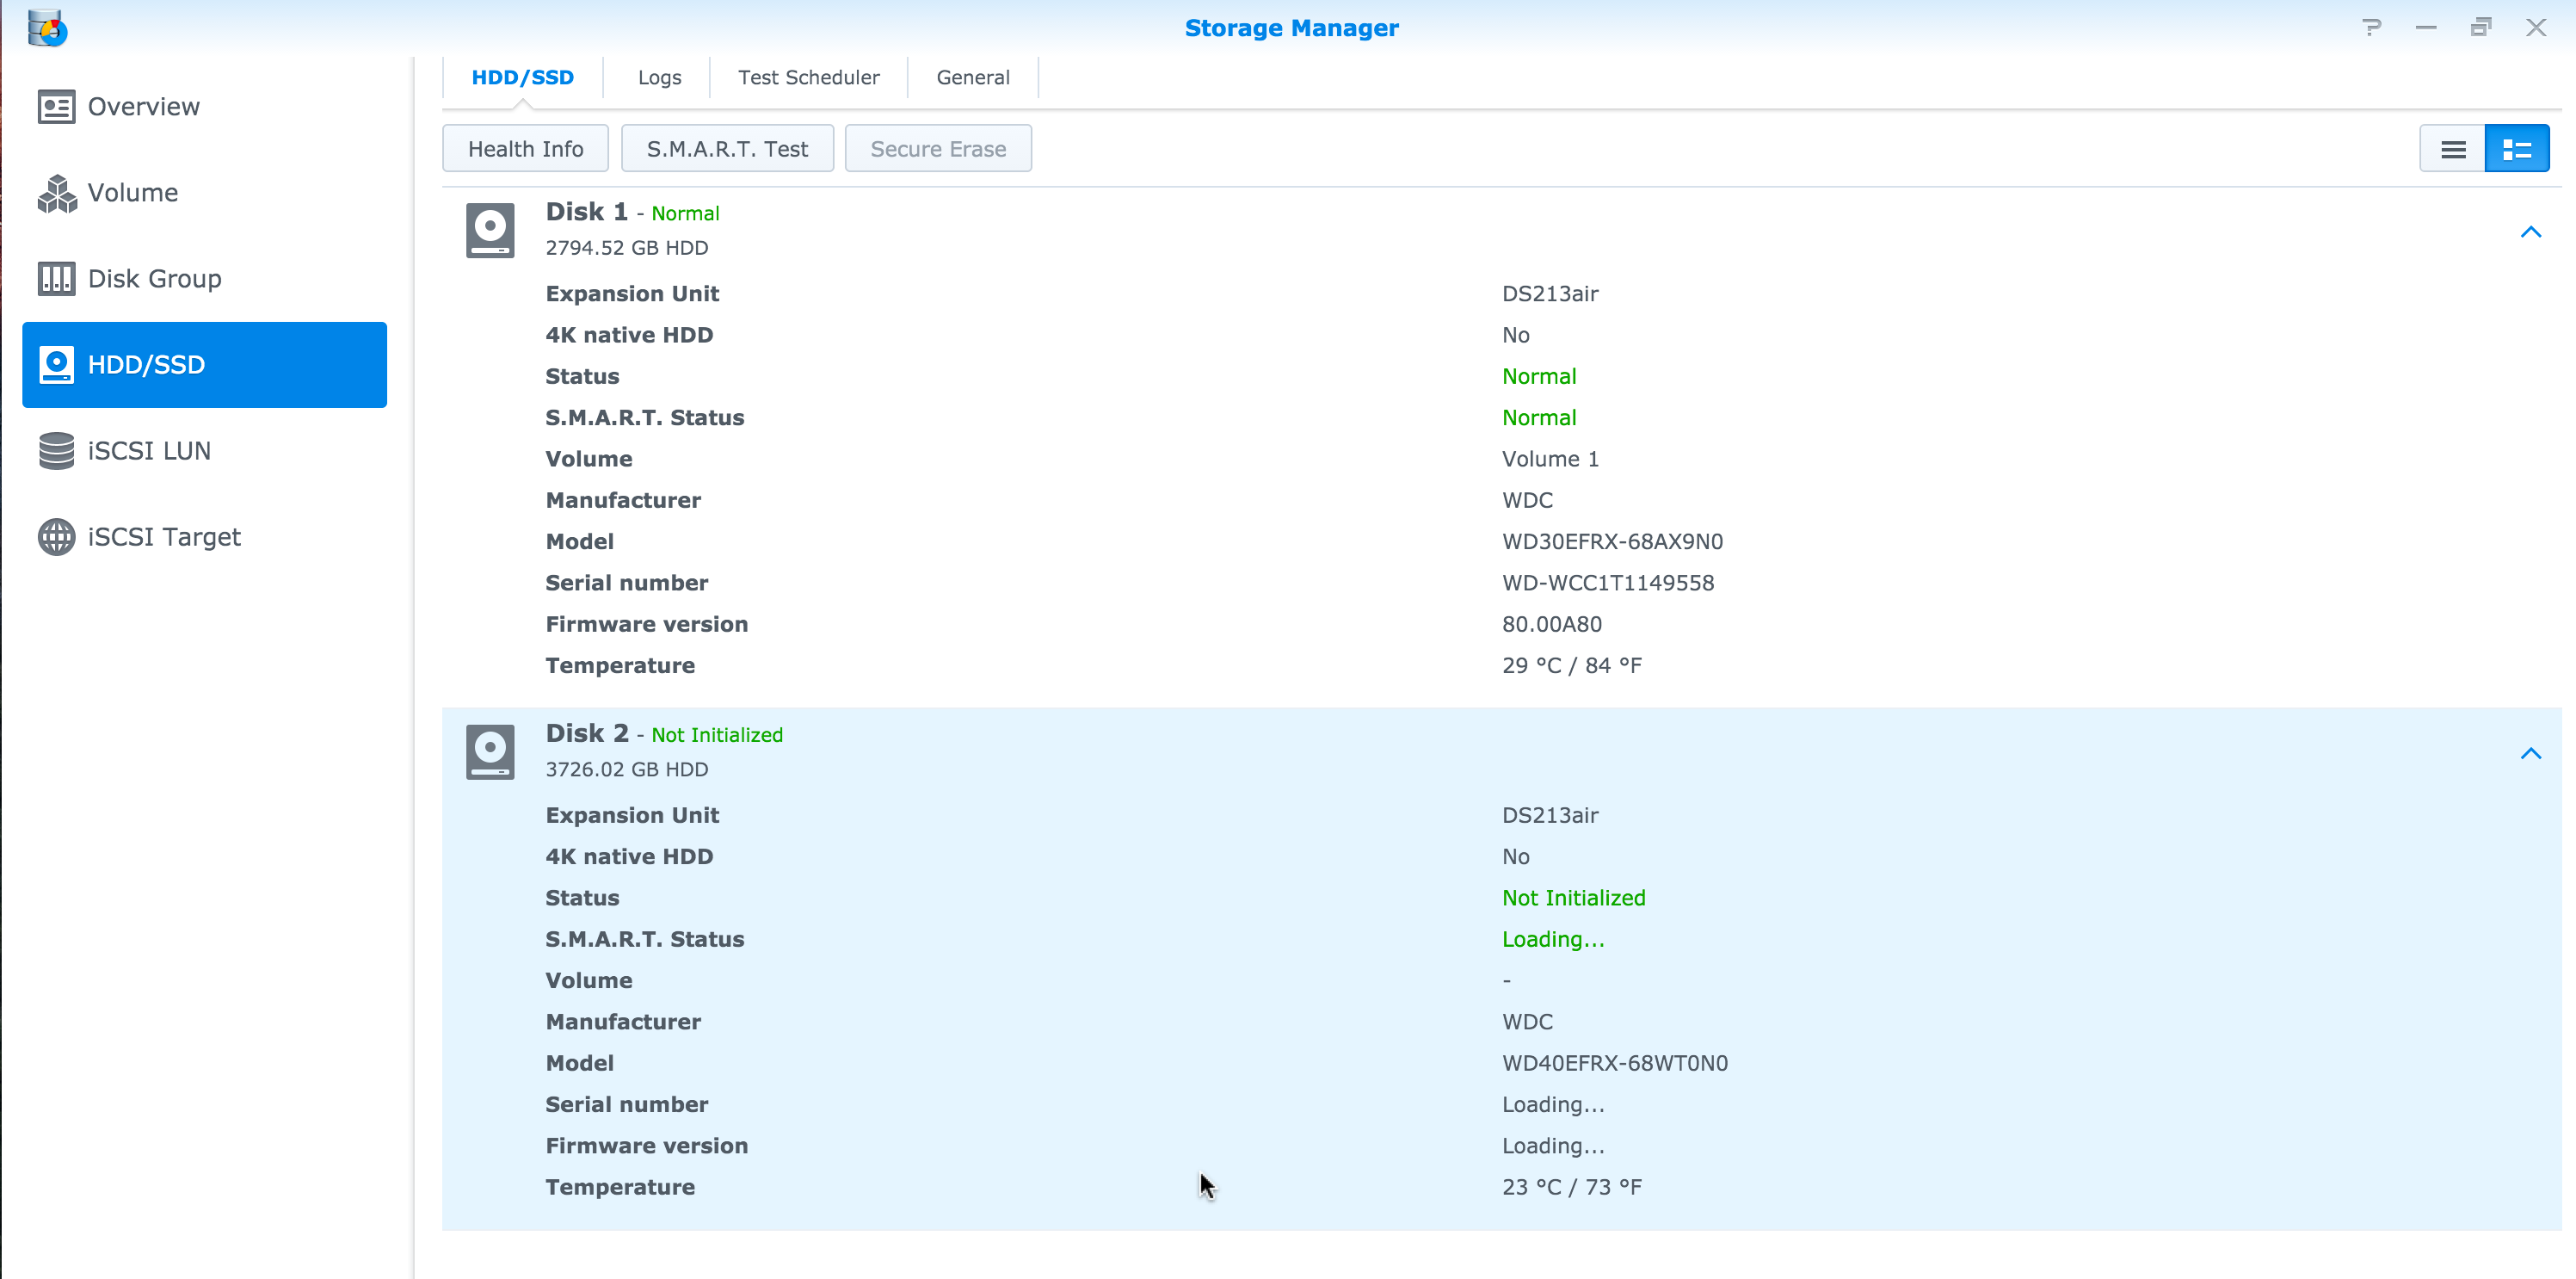This screenshot has height=1279, width=2576.
Task: Click the Disk 1 drive icon
Action: point(490,230)
